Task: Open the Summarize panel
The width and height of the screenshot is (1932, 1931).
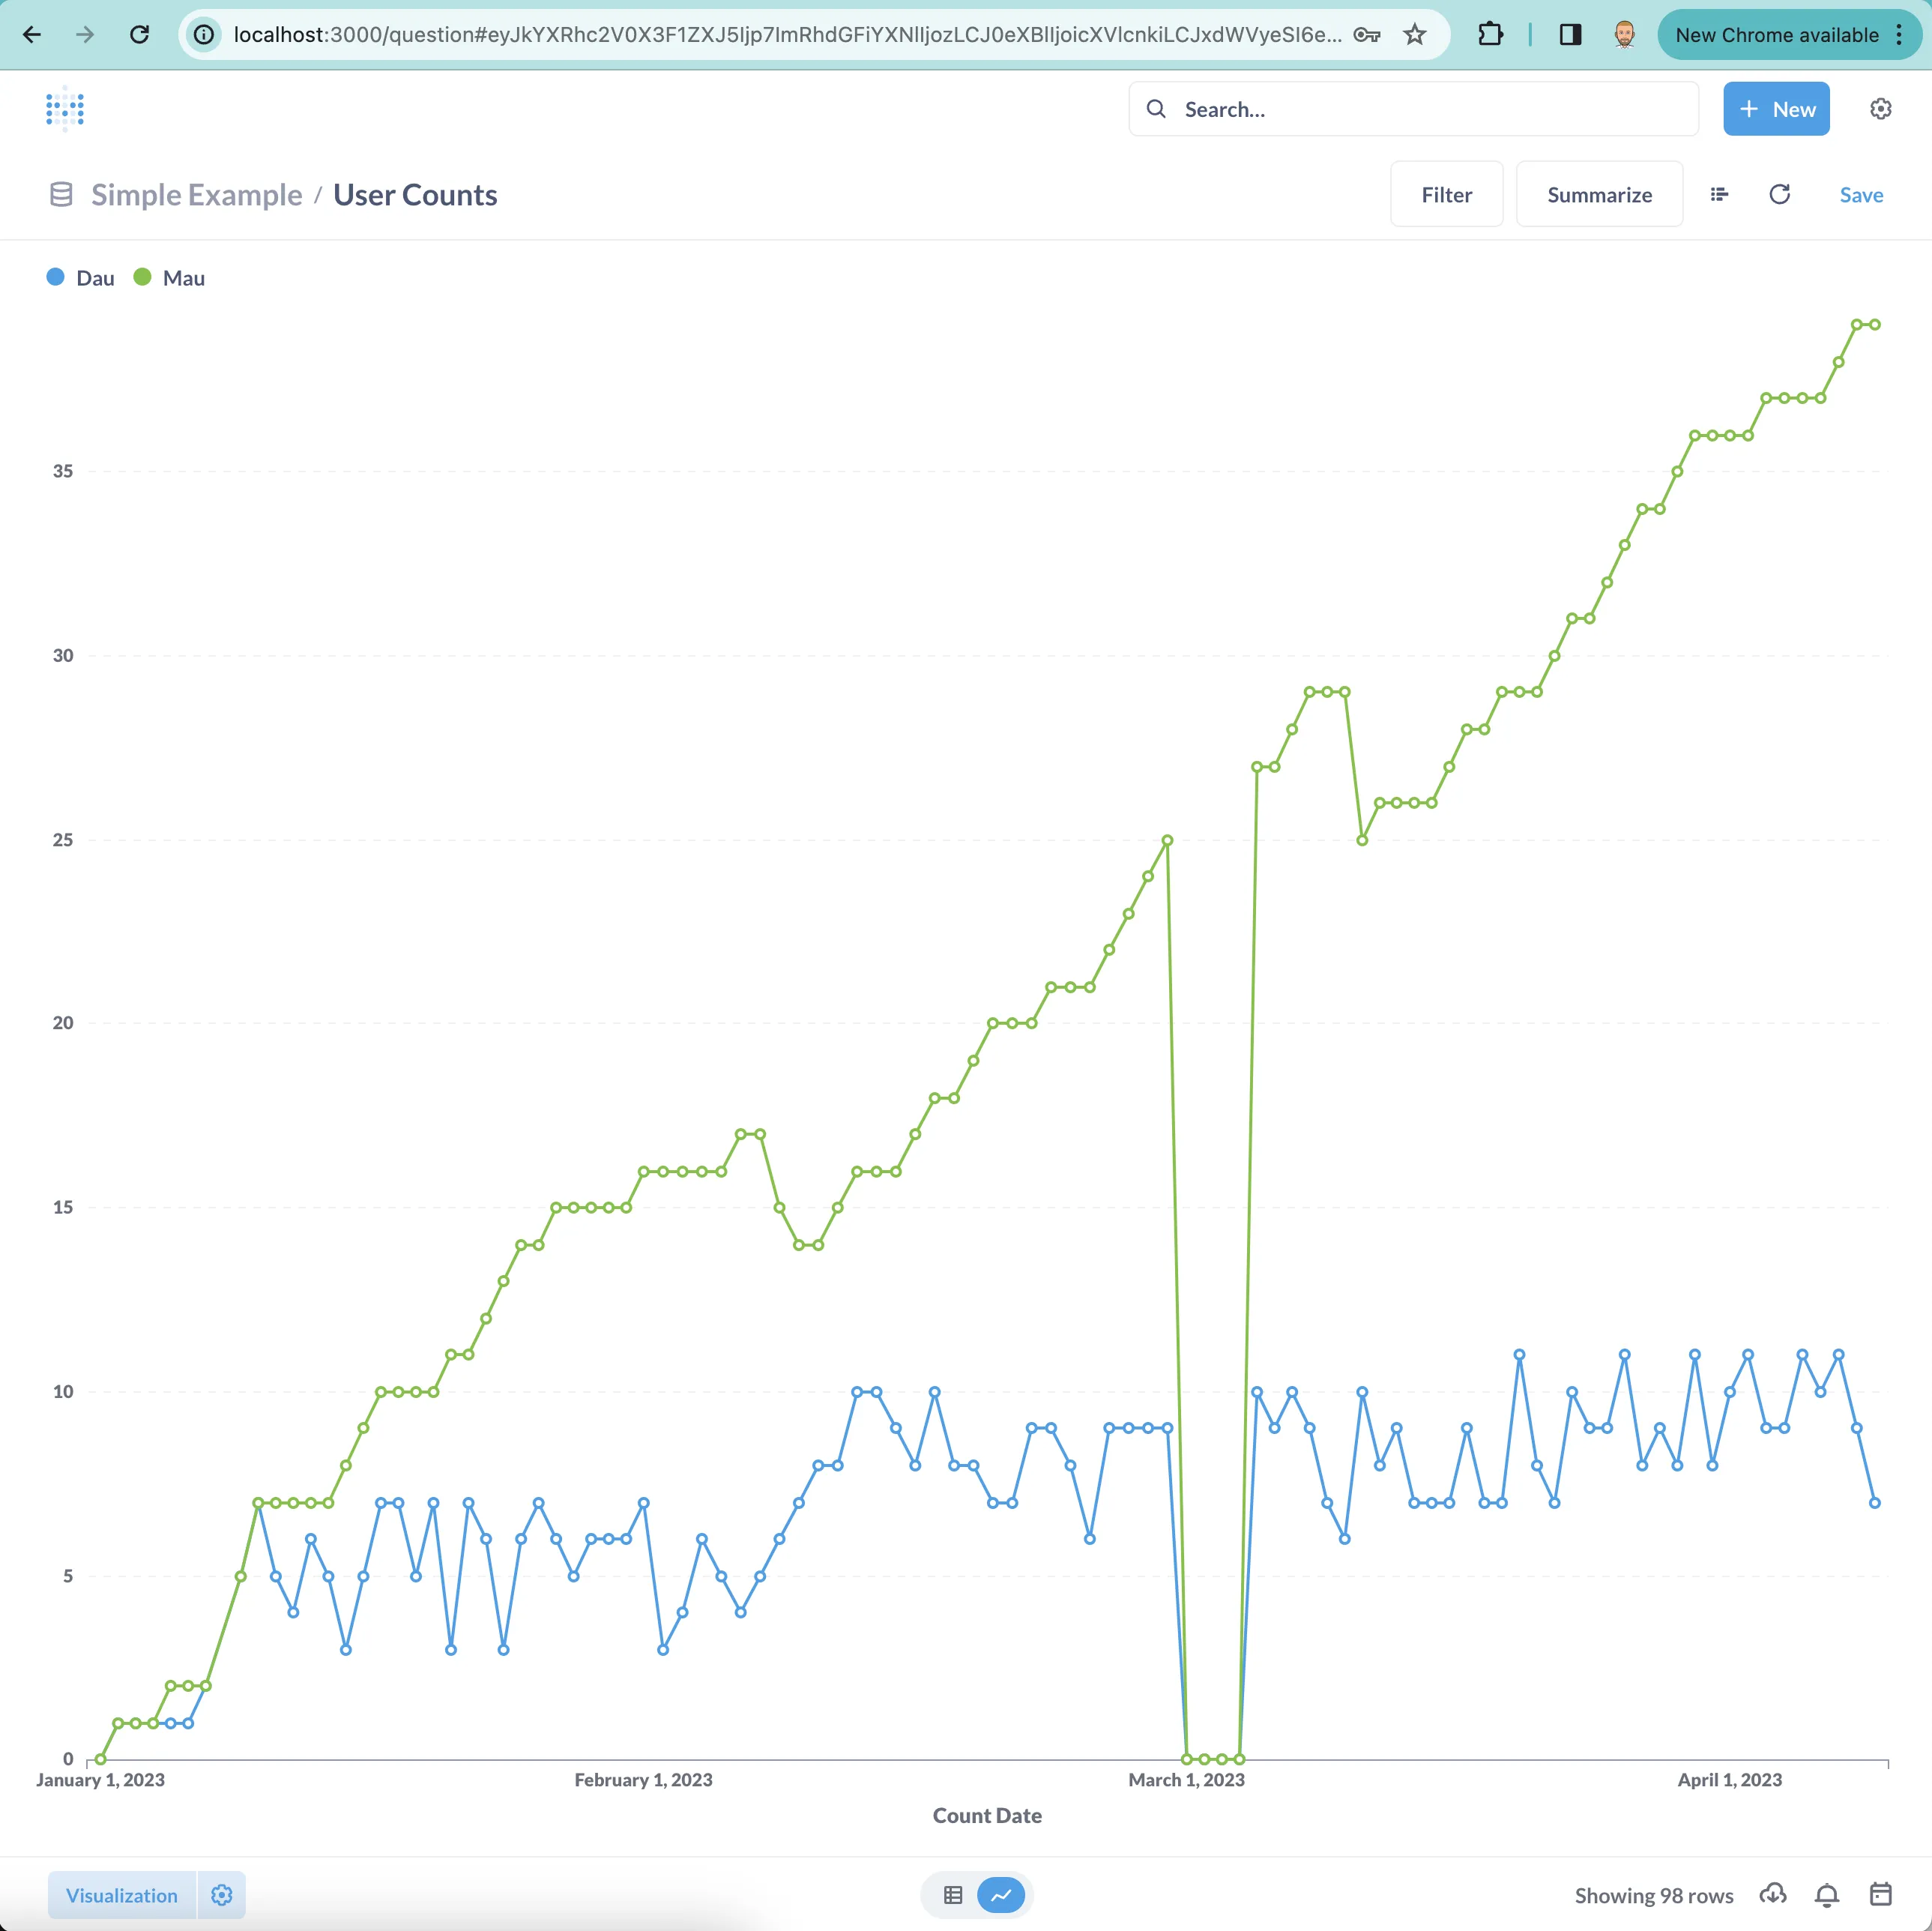Action: coord(1599,194)
